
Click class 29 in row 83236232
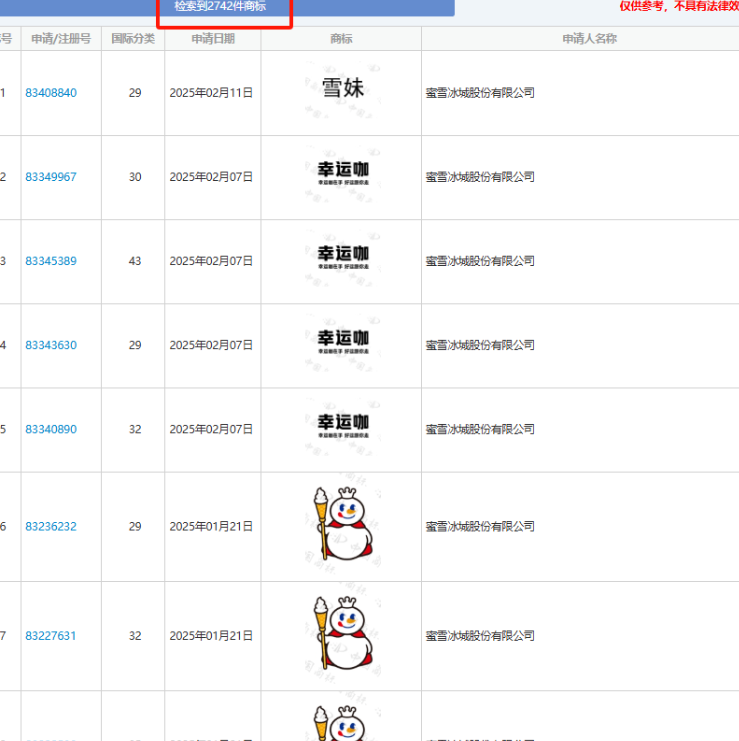(135, 526)
